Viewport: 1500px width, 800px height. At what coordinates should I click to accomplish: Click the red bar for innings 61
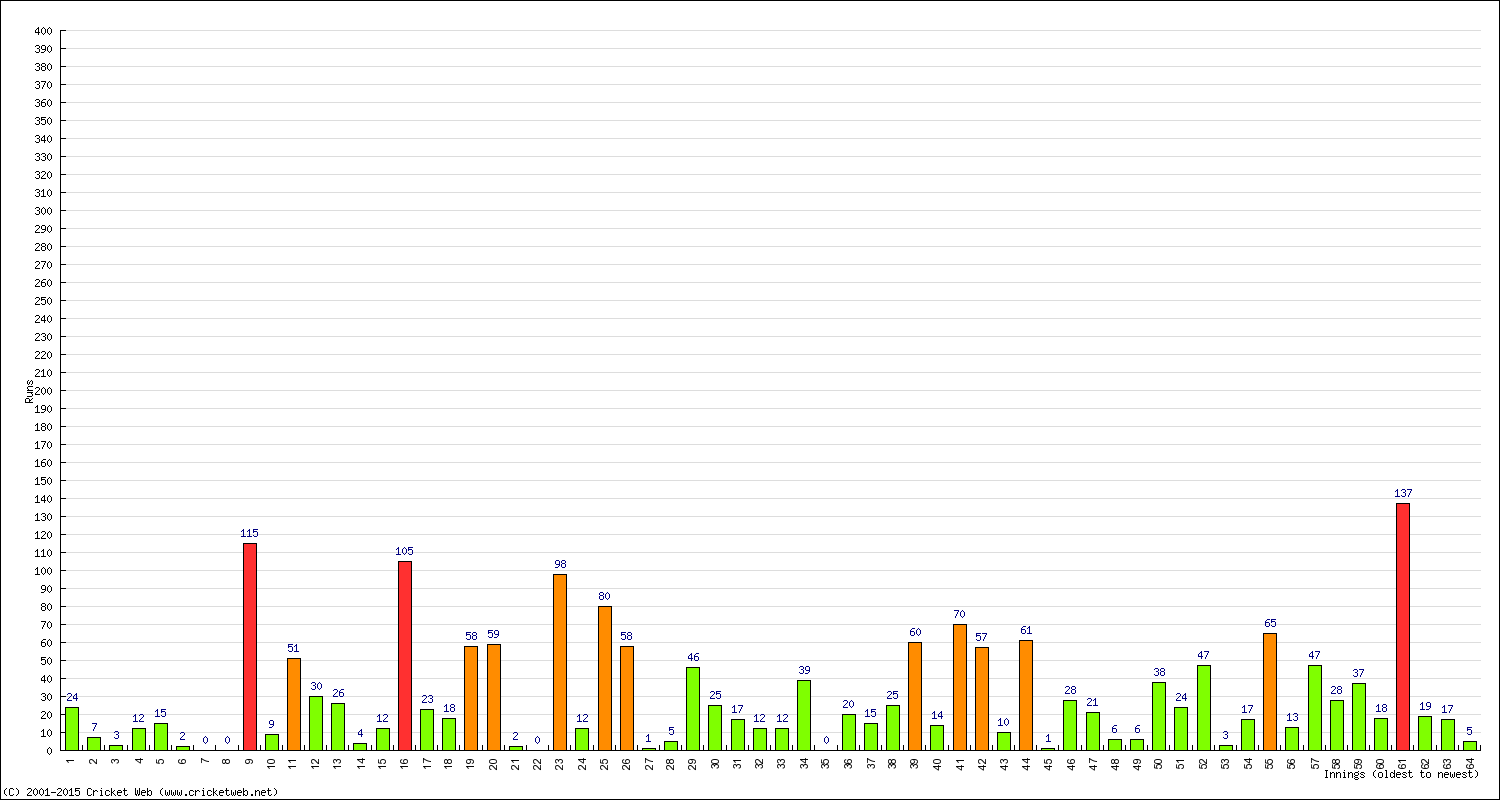pos(1403,627)
